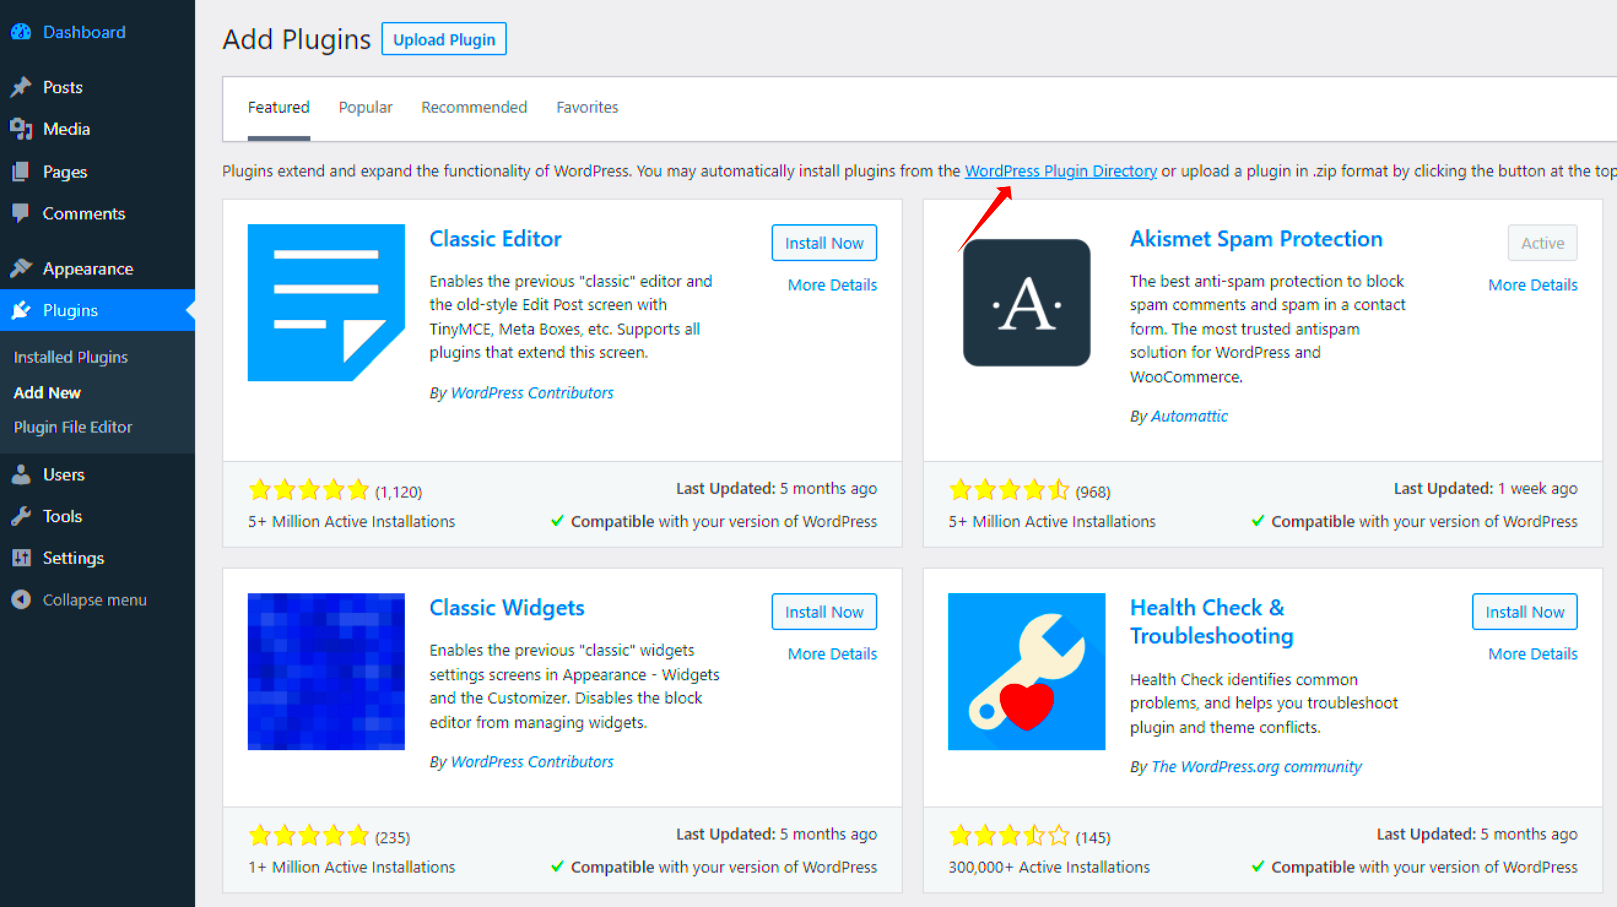The width and height of the screenshot is (1617, 907).
Task: Click the Upload Plugin button
Action: [x=444, y=39]
